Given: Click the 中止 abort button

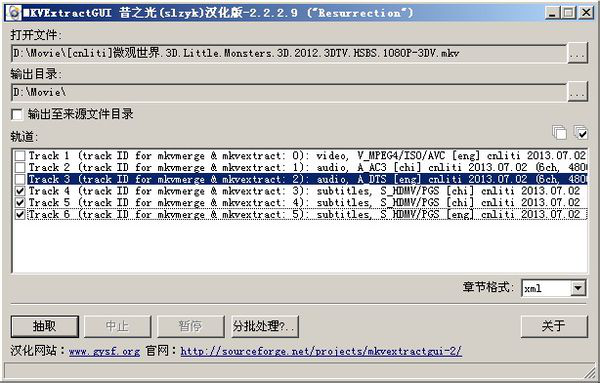Looking at the screenshot, I should 117,326.
